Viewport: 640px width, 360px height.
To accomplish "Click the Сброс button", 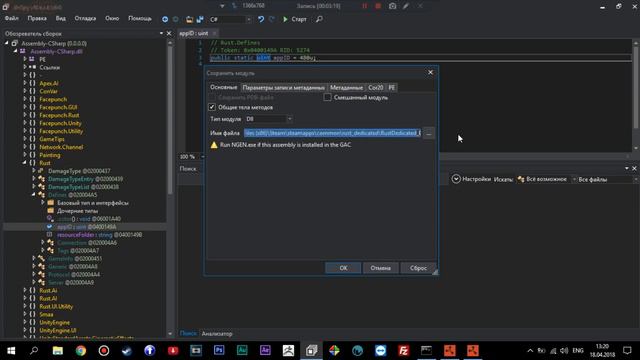I will click(418, 268).
